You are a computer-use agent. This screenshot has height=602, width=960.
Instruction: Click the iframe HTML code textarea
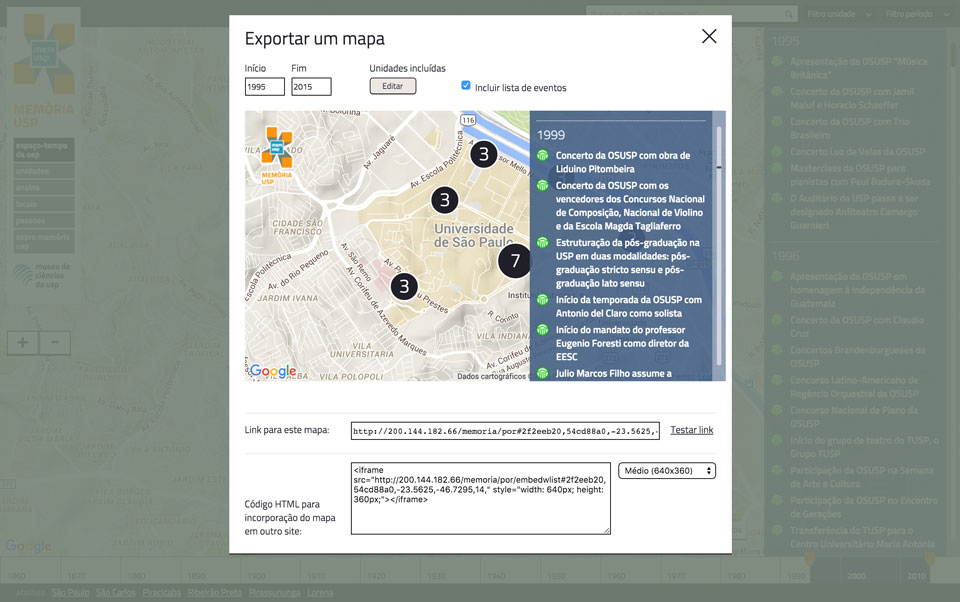(x=481, y=499)
